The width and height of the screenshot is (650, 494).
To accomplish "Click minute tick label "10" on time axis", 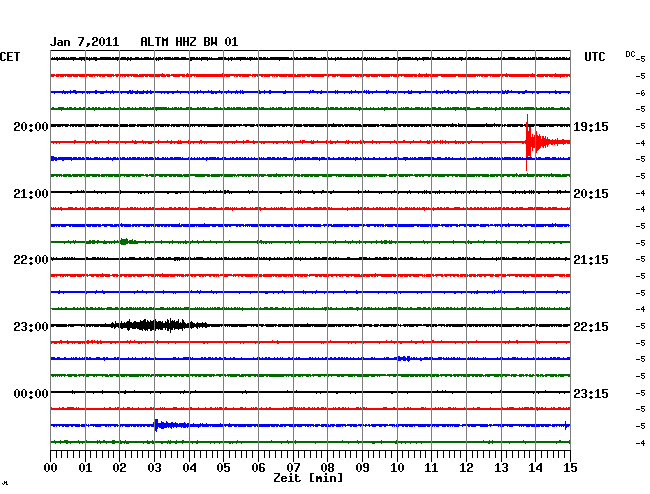I will pyautogui.click(x=397, y=468).
